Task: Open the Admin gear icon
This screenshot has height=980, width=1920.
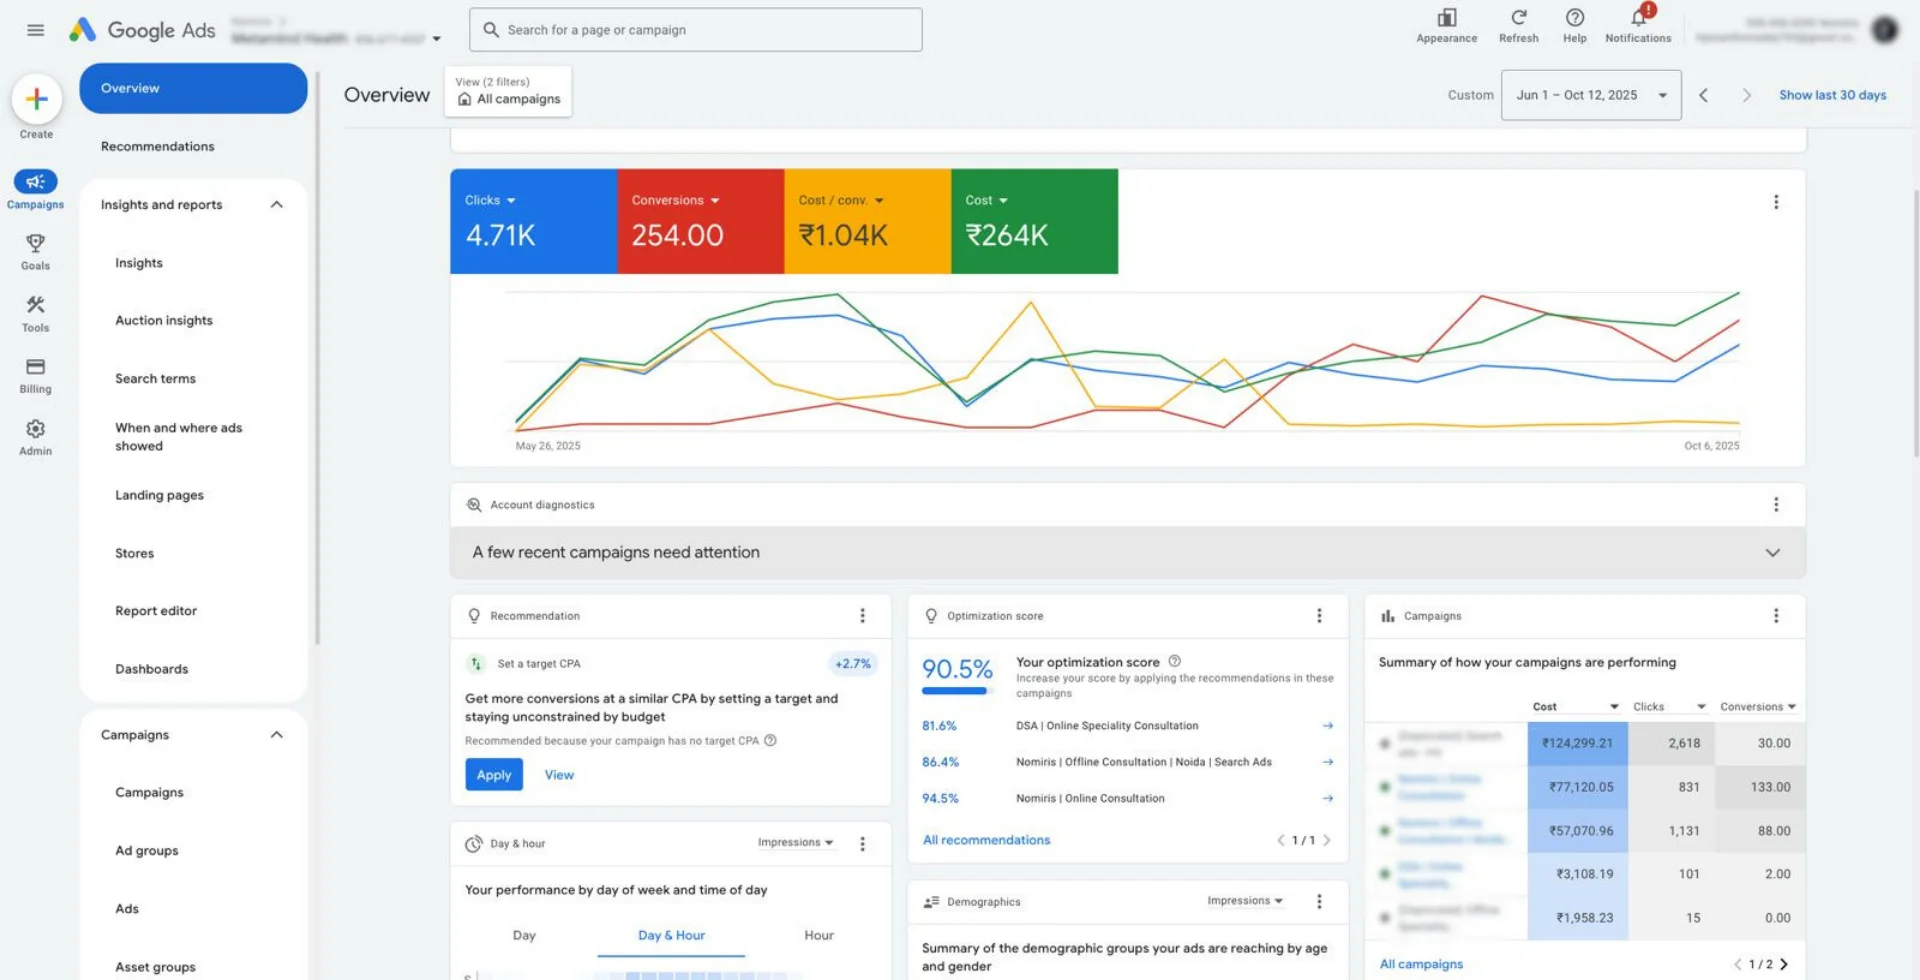Action: pyautogui.click(x=35, y=429)
